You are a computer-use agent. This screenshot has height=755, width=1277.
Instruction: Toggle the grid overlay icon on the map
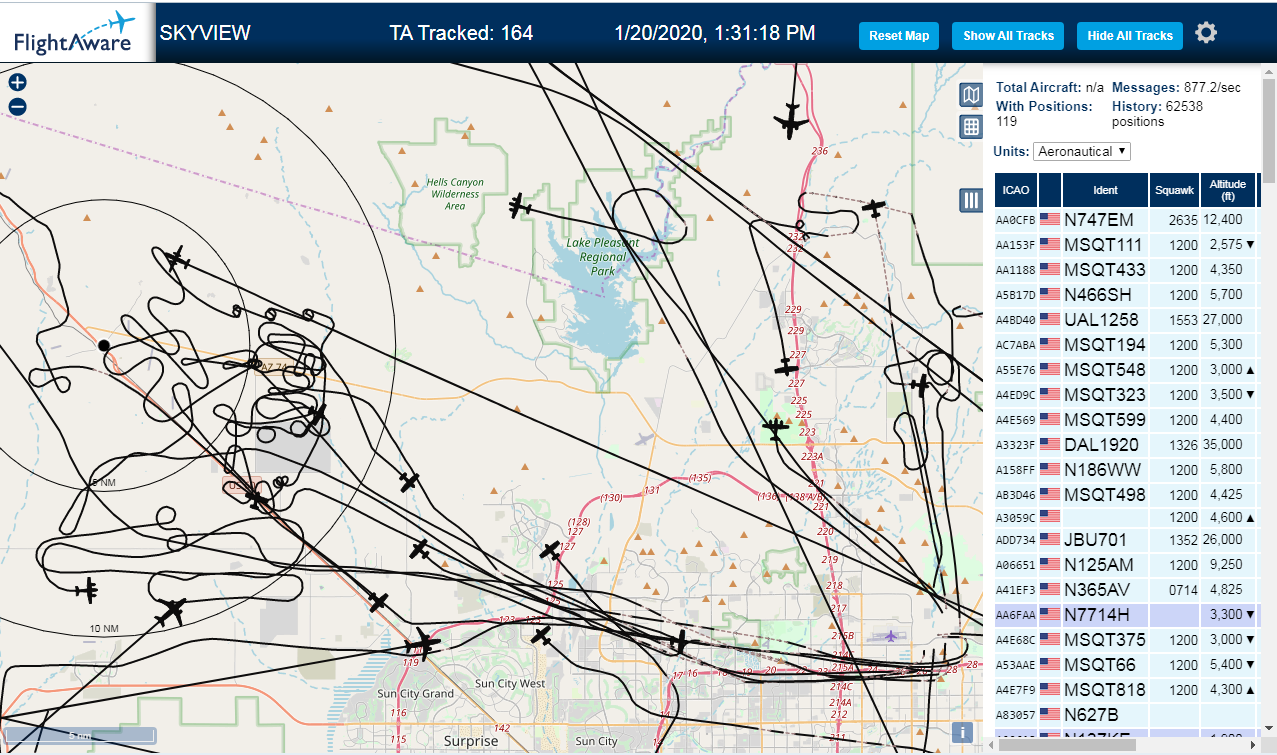click(970, 127)
